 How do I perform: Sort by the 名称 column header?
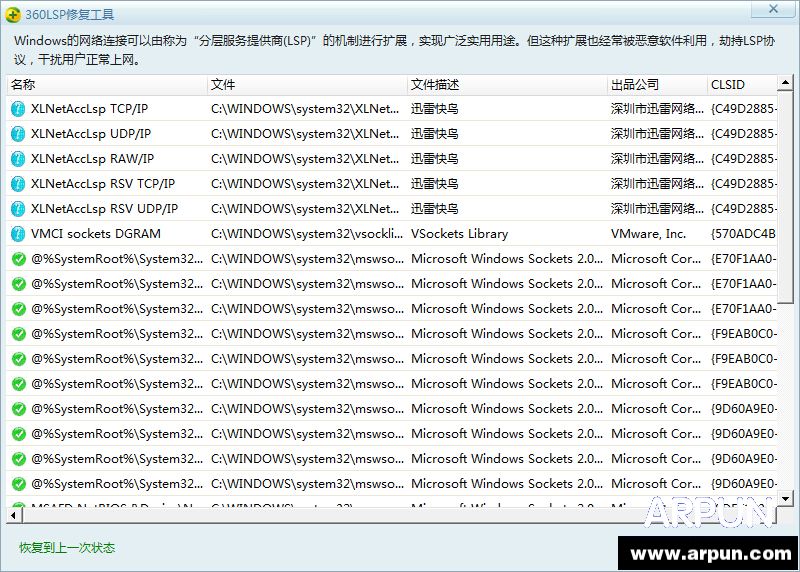[x=107, y=85]
